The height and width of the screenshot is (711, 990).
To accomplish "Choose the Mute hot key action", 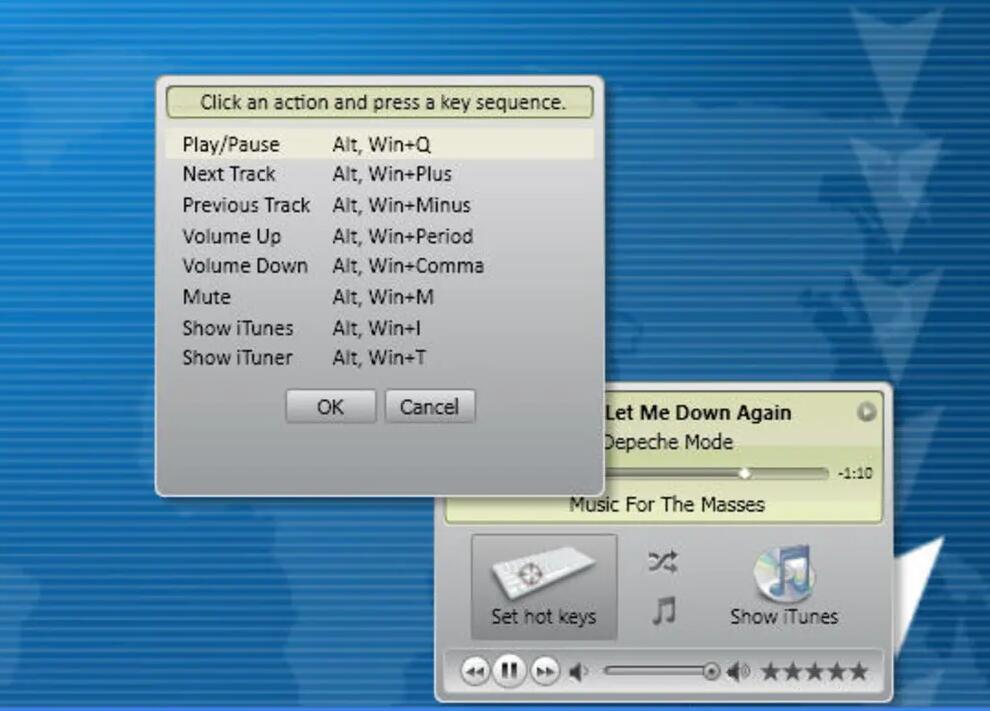I will coord(207,297).
